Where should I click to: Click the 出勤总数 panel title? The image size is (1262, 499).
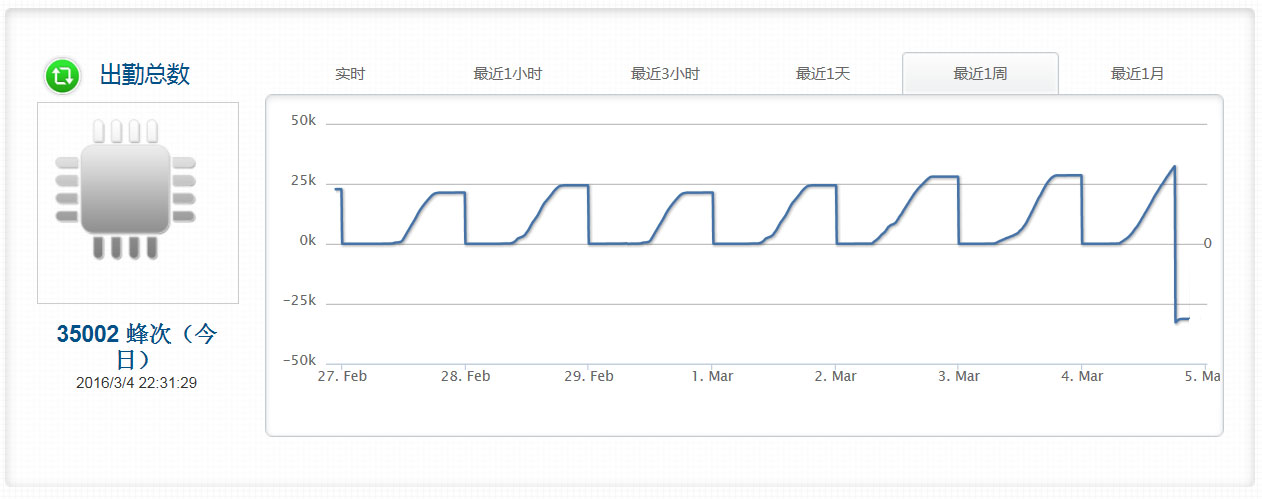[145, 75]
